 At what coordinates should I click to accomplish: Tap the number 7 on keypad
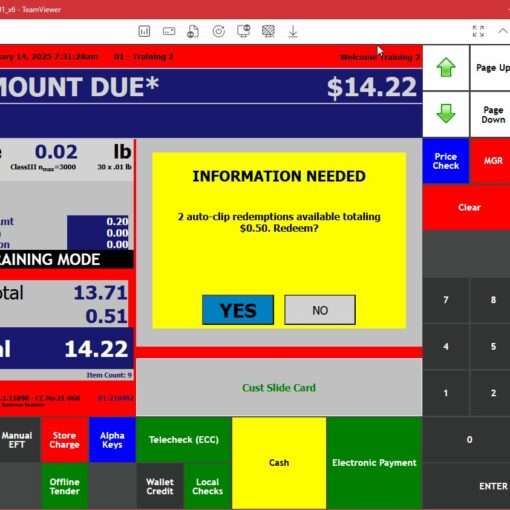click(446, 300)
